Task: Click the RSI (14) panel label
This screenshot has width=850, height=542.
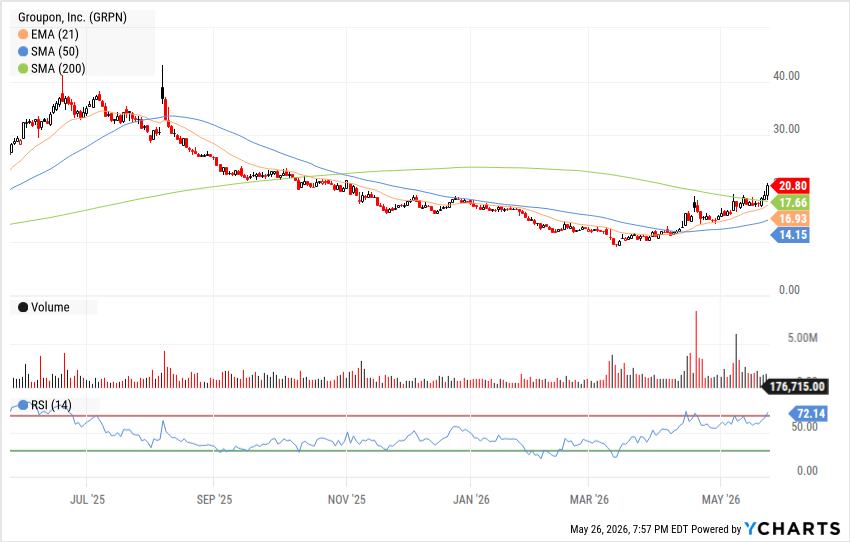Action: point(51,405)
